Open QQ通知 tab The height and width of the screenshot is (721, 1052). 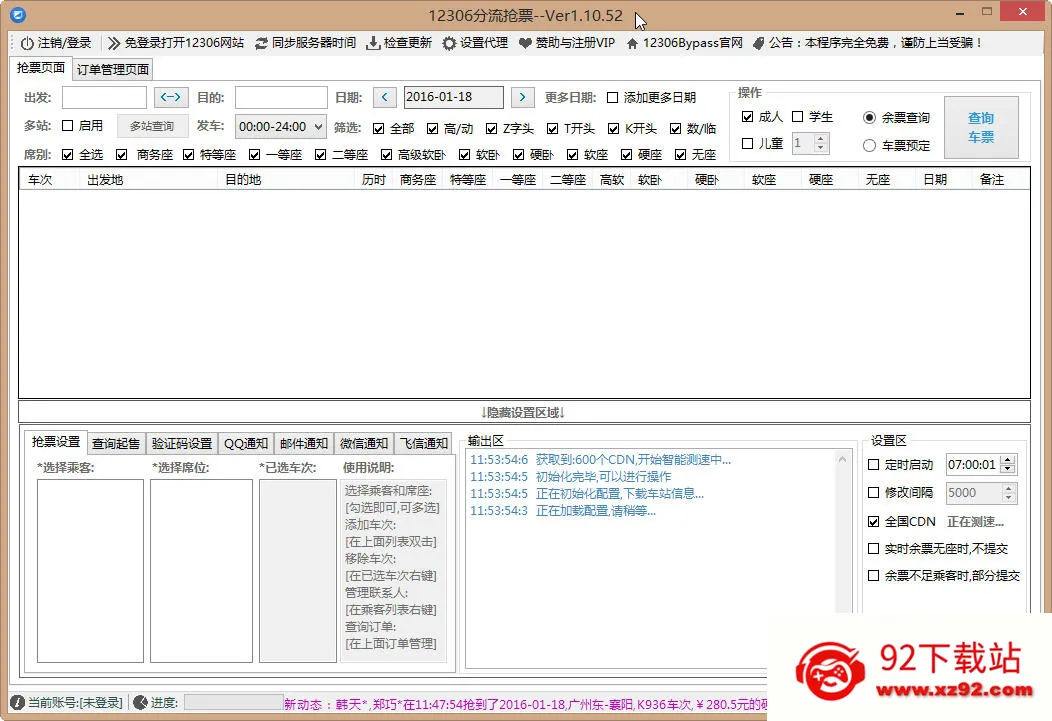click(246, 443)
